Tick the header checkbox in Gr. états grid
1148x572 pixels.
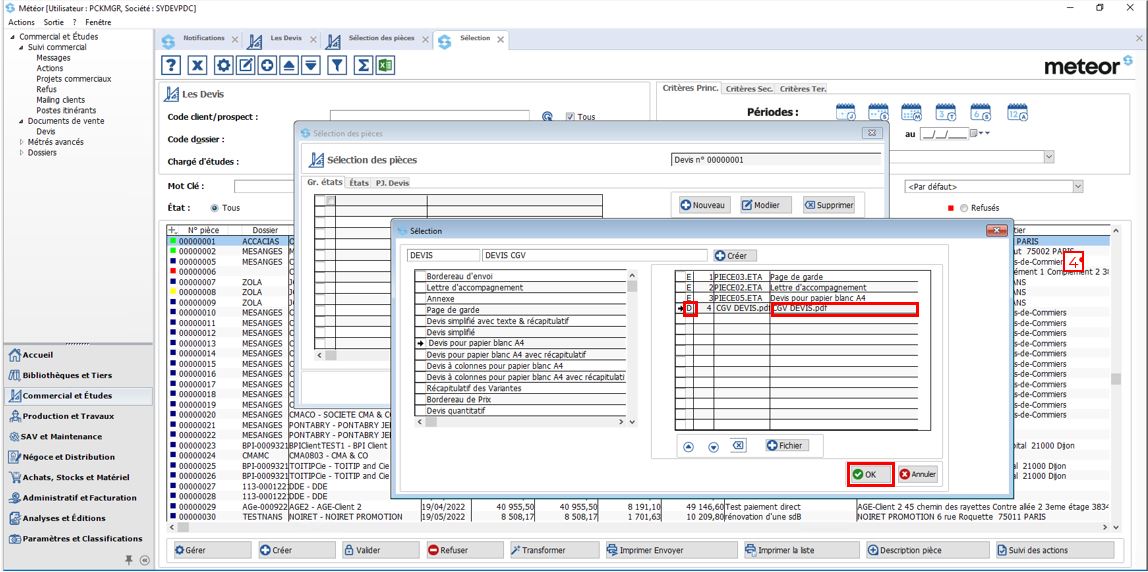tap(331, 200)
